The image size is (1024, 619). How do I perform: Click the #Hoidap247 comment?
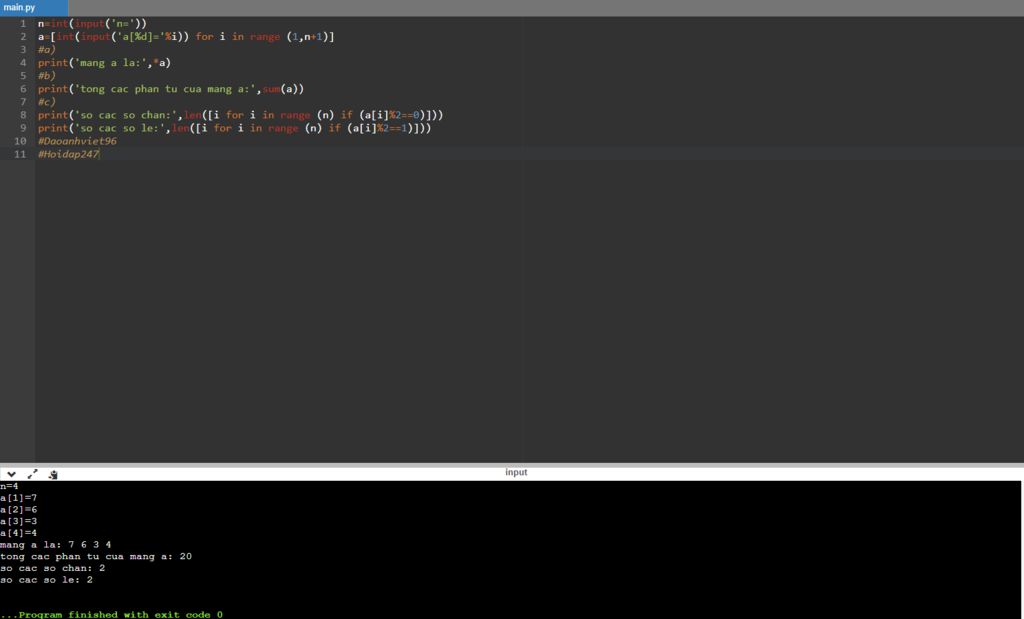[69, 154]
